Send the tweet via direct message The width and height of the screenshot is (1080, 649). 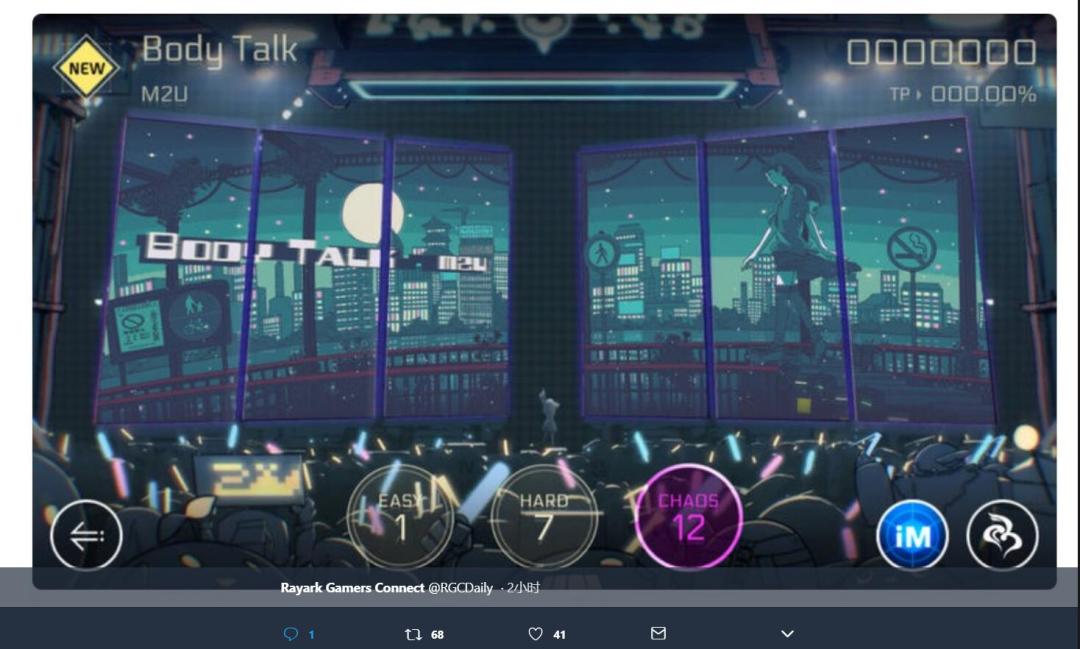658,633
